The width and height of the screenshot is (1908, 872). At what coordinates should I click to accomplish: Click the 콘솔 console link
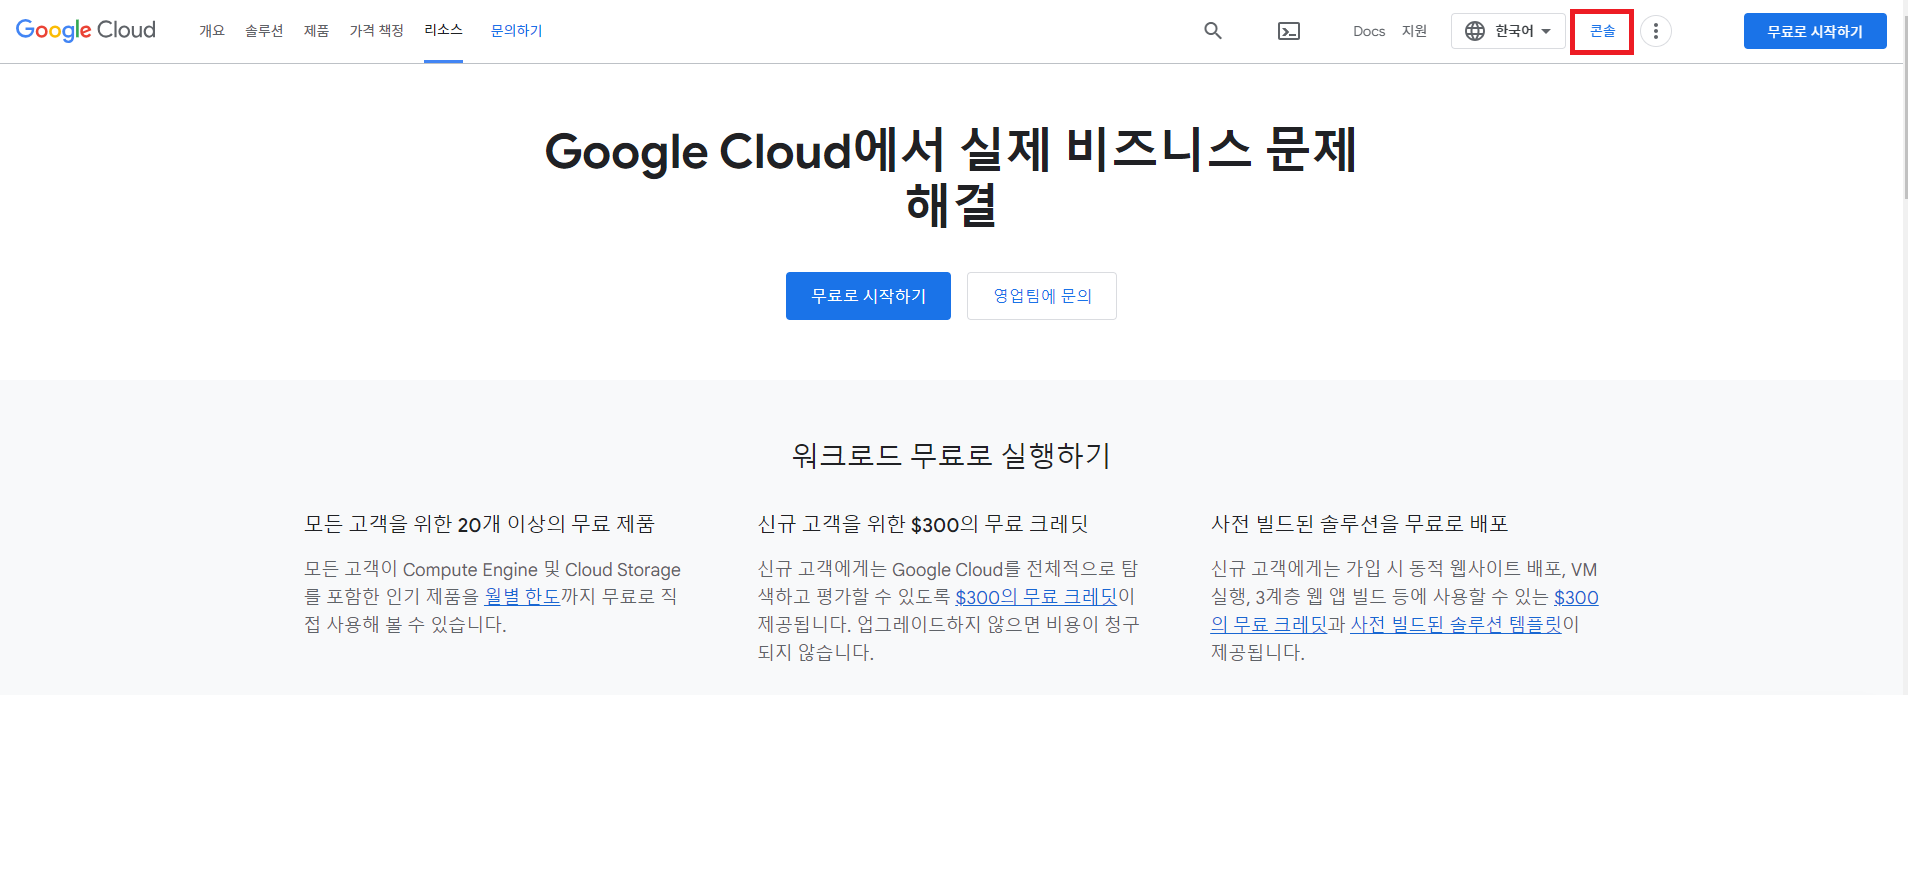click(x=1602, y=31)
